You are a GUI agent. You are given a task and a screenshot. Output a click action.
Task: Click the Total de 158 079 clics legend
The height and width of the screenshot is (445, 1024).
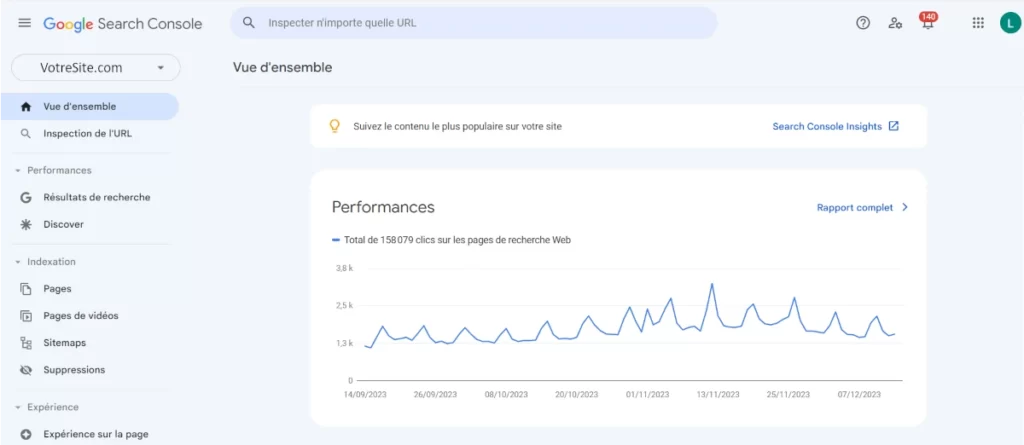[x=452, y=240]
